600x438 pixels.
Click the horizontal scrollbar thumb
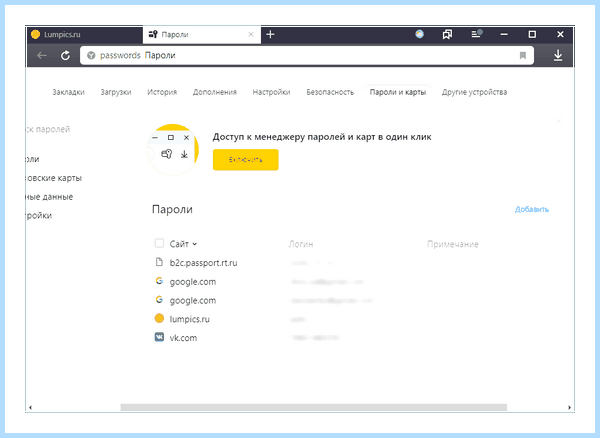click(314, 407)
